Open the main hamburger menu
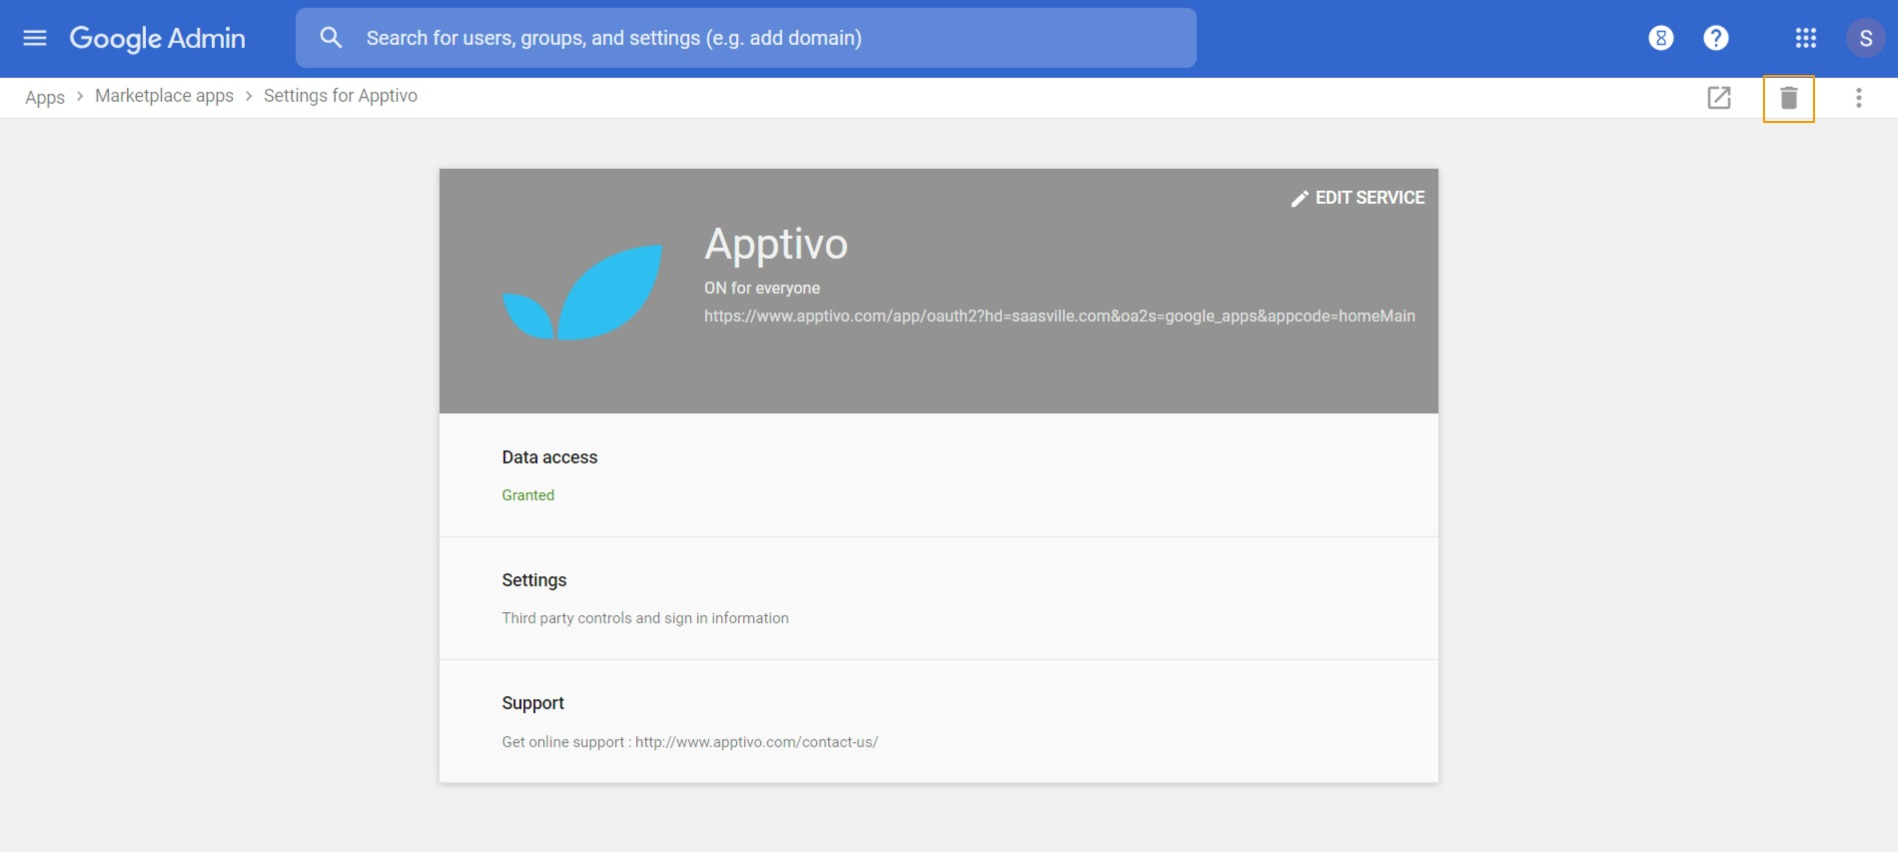The height and width of the screenshot is (852, 1898). tap(35, 38)
